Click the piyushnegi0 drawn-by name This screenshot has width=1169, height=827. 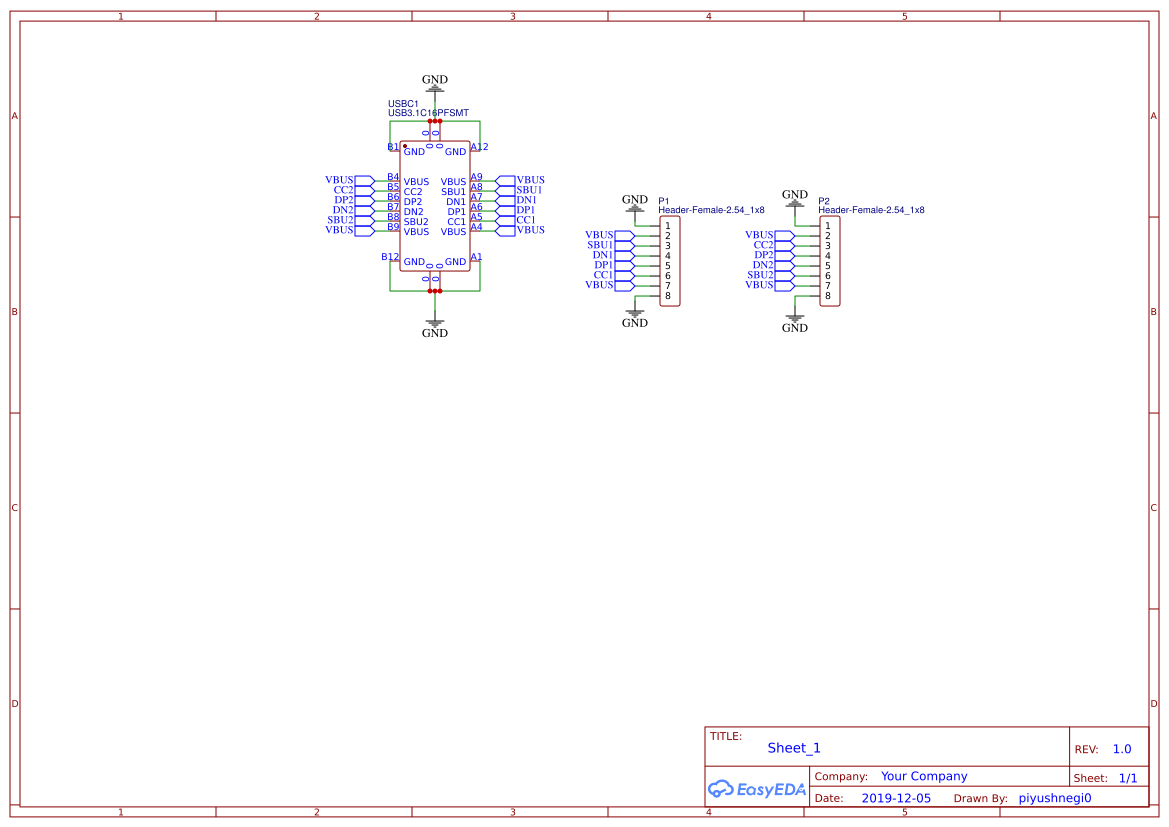pyautogui.click(x=1054, y=798)
